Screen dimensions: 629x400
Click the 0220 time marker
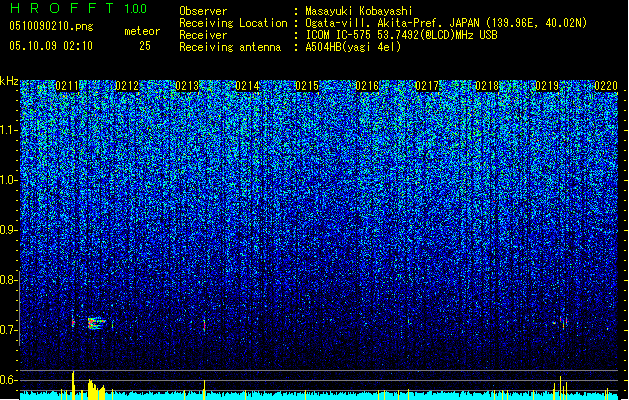click(x=606, y=86)
